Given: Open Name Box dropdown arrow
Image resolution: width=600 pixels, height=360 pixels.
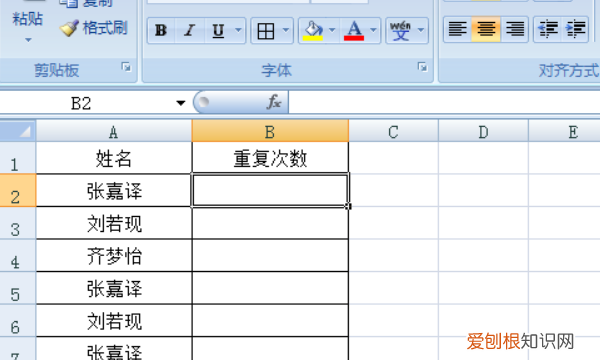Looking at the screenshot, I should point(181,103).
